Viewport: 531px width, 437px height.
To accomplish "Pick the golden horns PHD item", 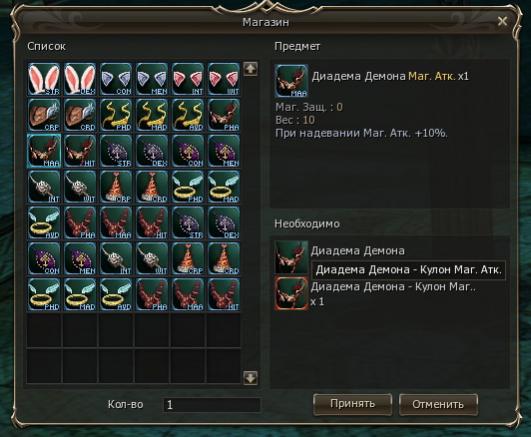I will point(116,115).
